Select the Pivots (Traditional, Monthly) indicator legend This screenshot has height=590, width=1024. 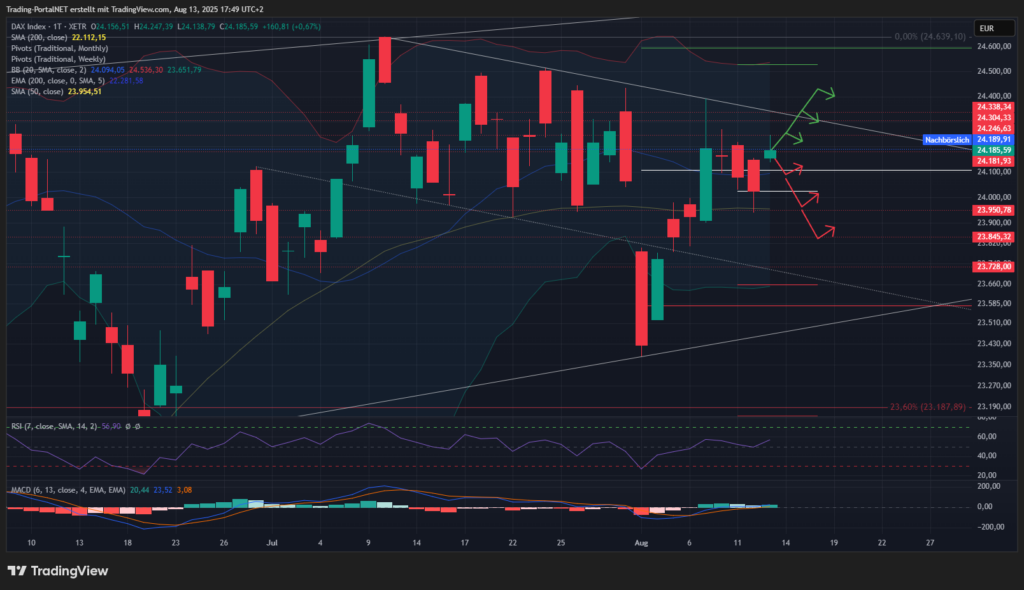(53, 48)
